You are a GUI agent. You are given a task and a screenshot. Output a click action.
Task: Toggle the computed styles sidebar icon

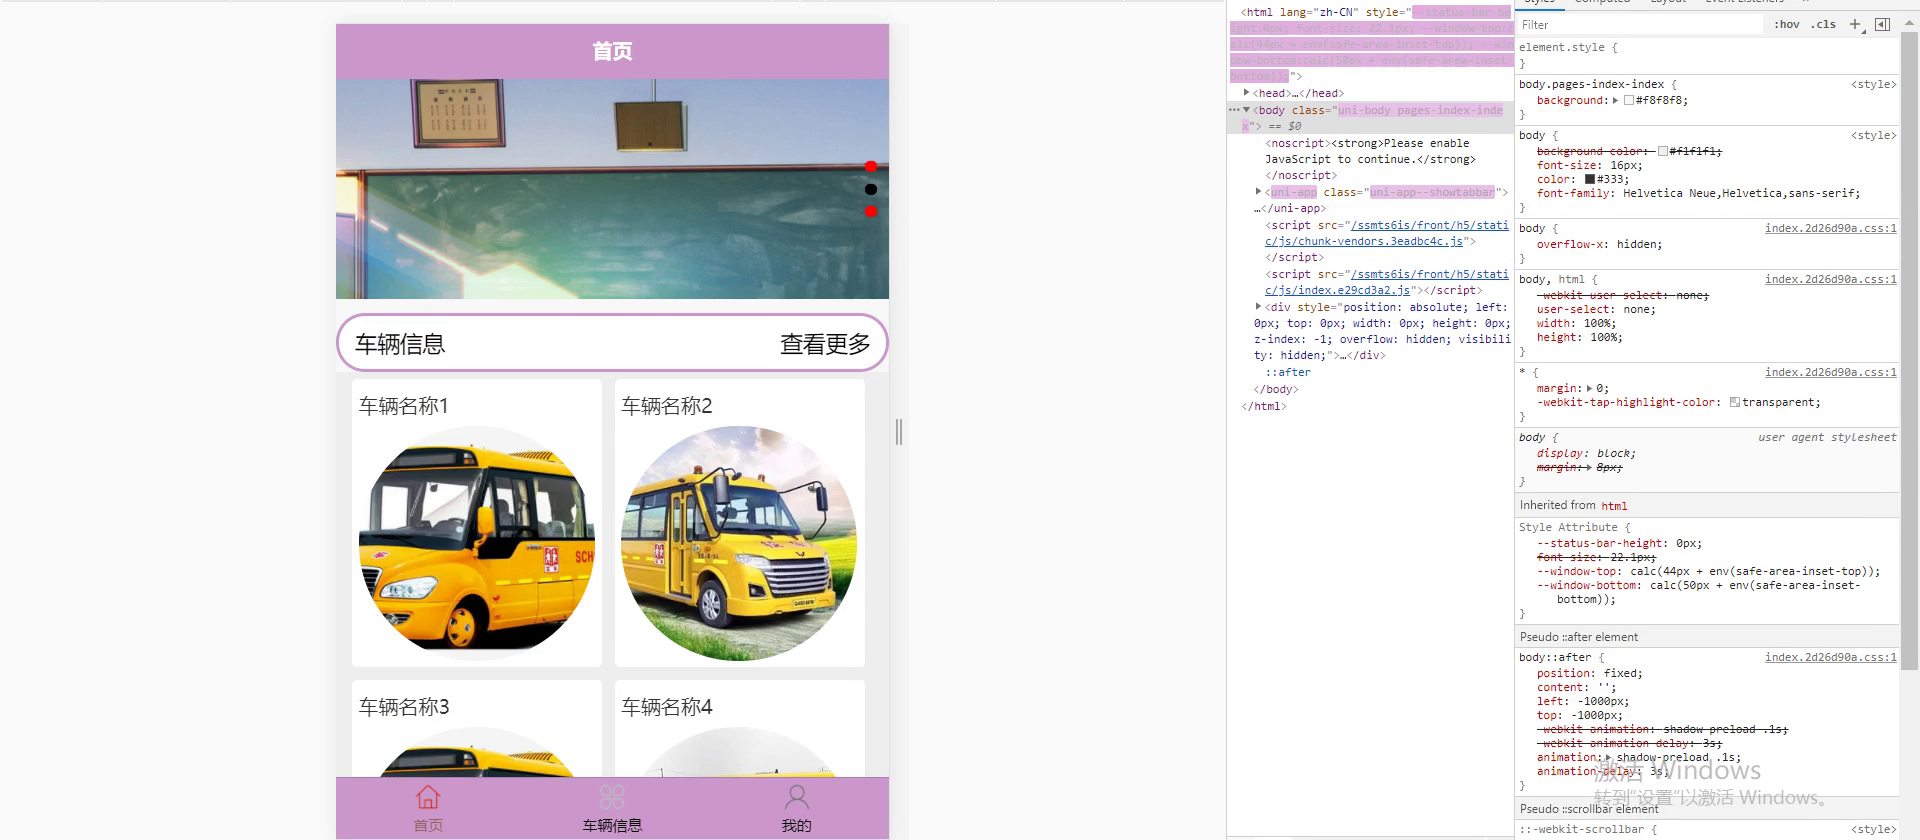[x=1882, y=24]
